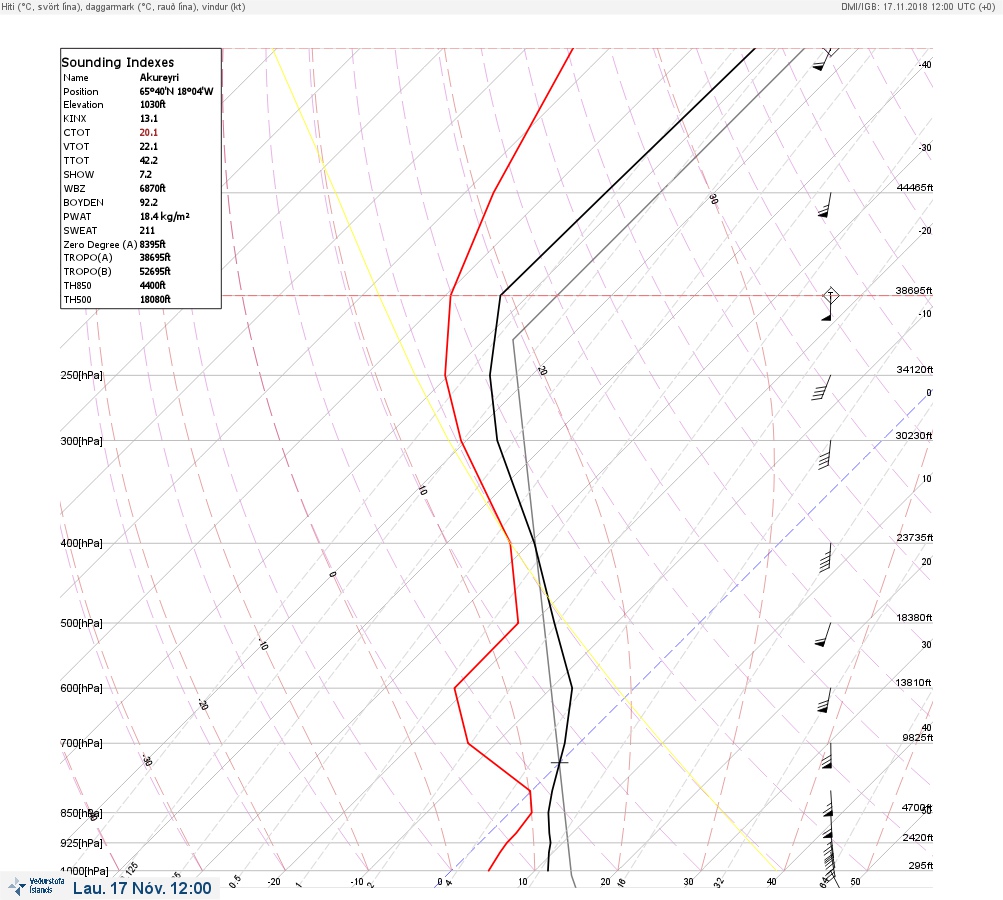
Task: Click the TH850 value '4400ft'
Action: (x=153, y=285)
